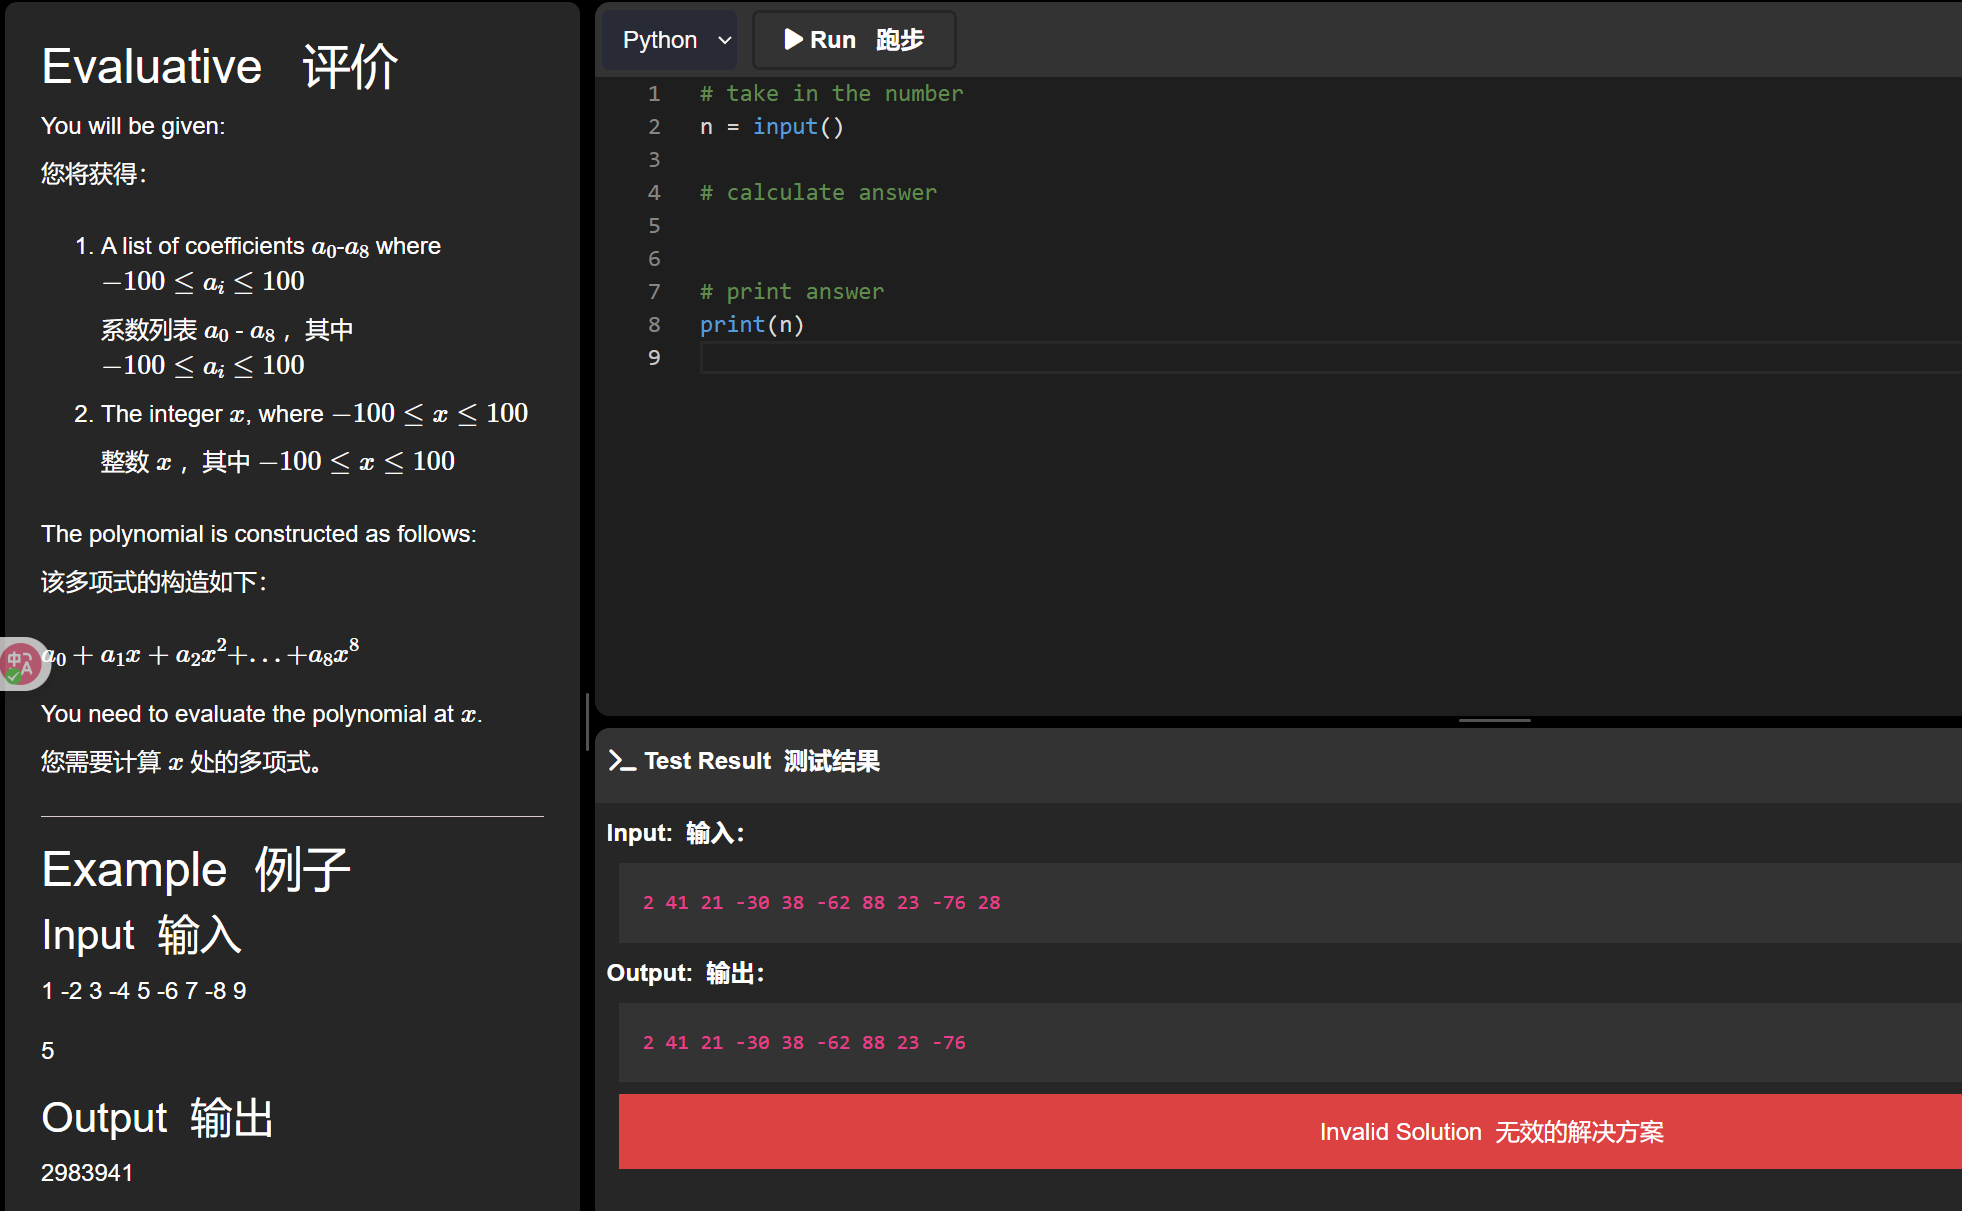Click the example output value 2983941
This screenshot has height=1211, width=1962.
[x=87, y=1173]
